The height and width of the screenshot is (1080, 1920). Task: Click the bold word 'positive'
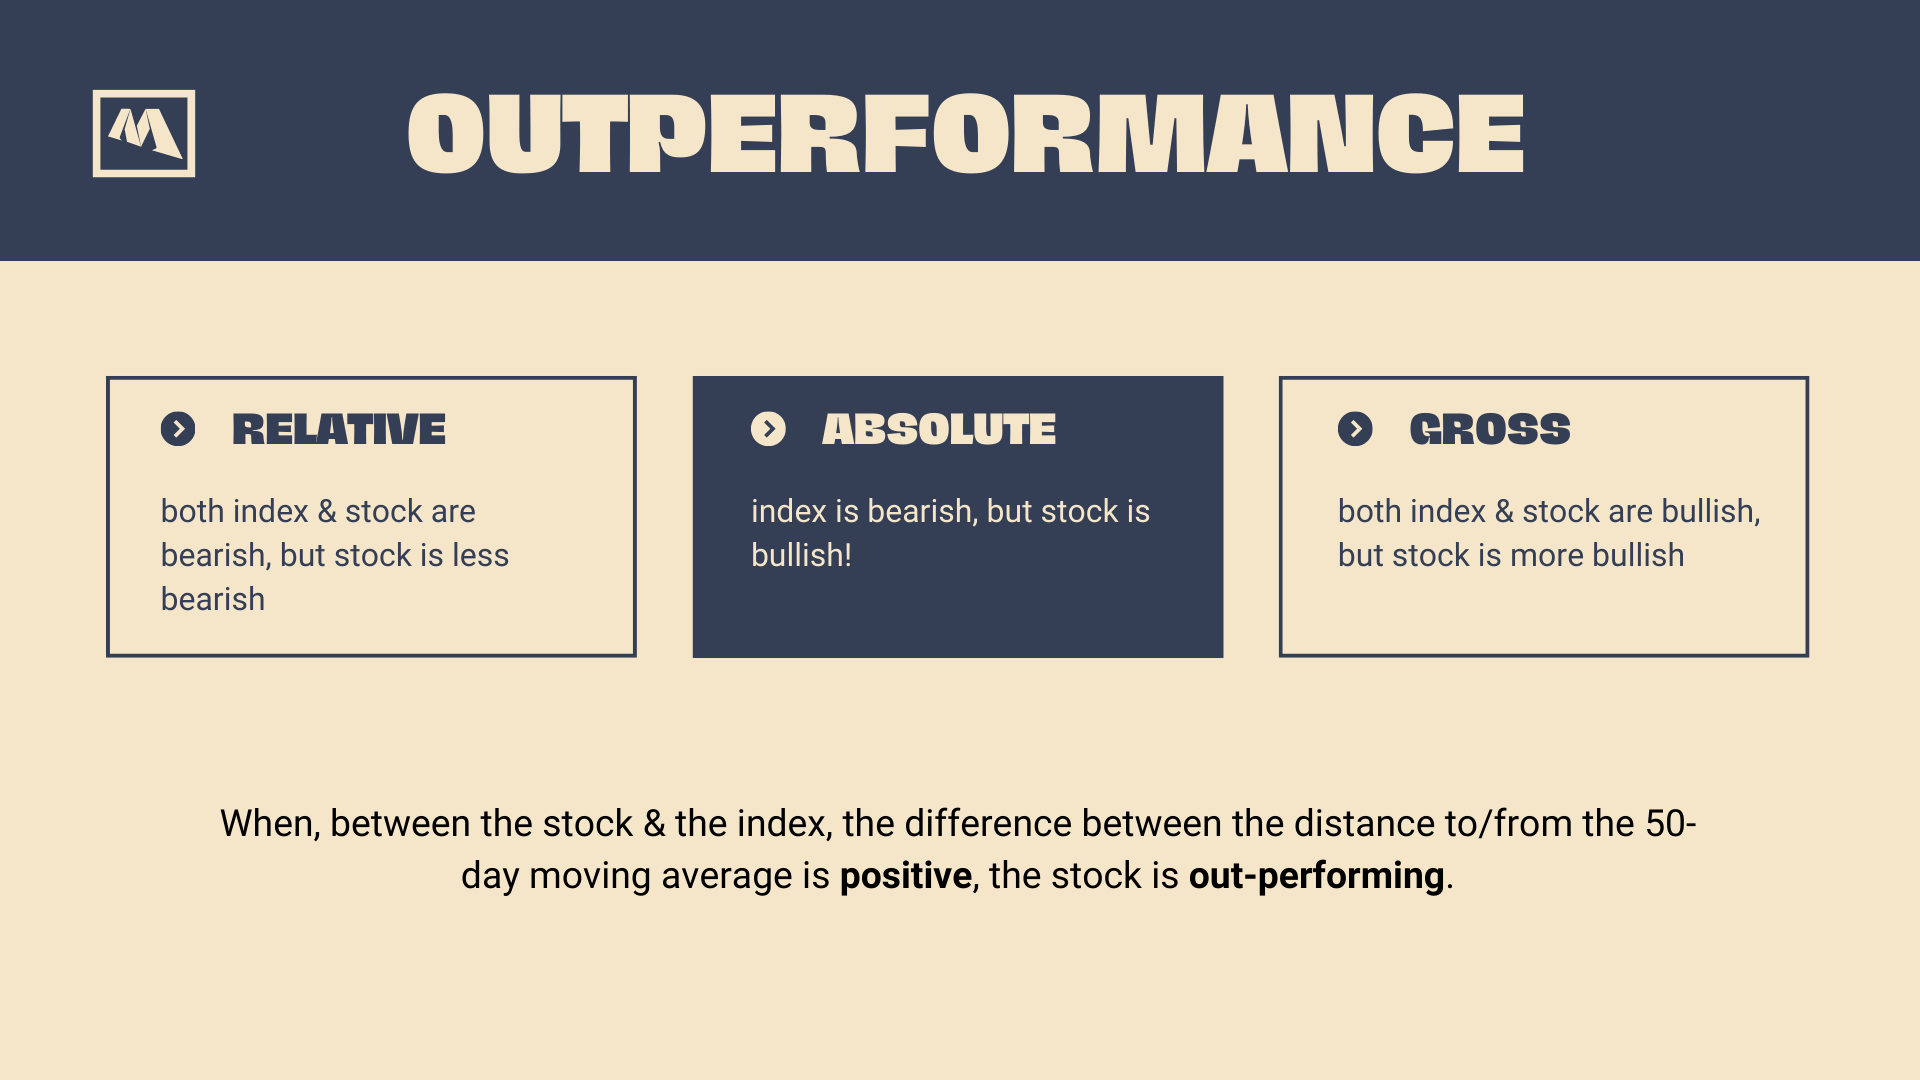click(906, 876)
